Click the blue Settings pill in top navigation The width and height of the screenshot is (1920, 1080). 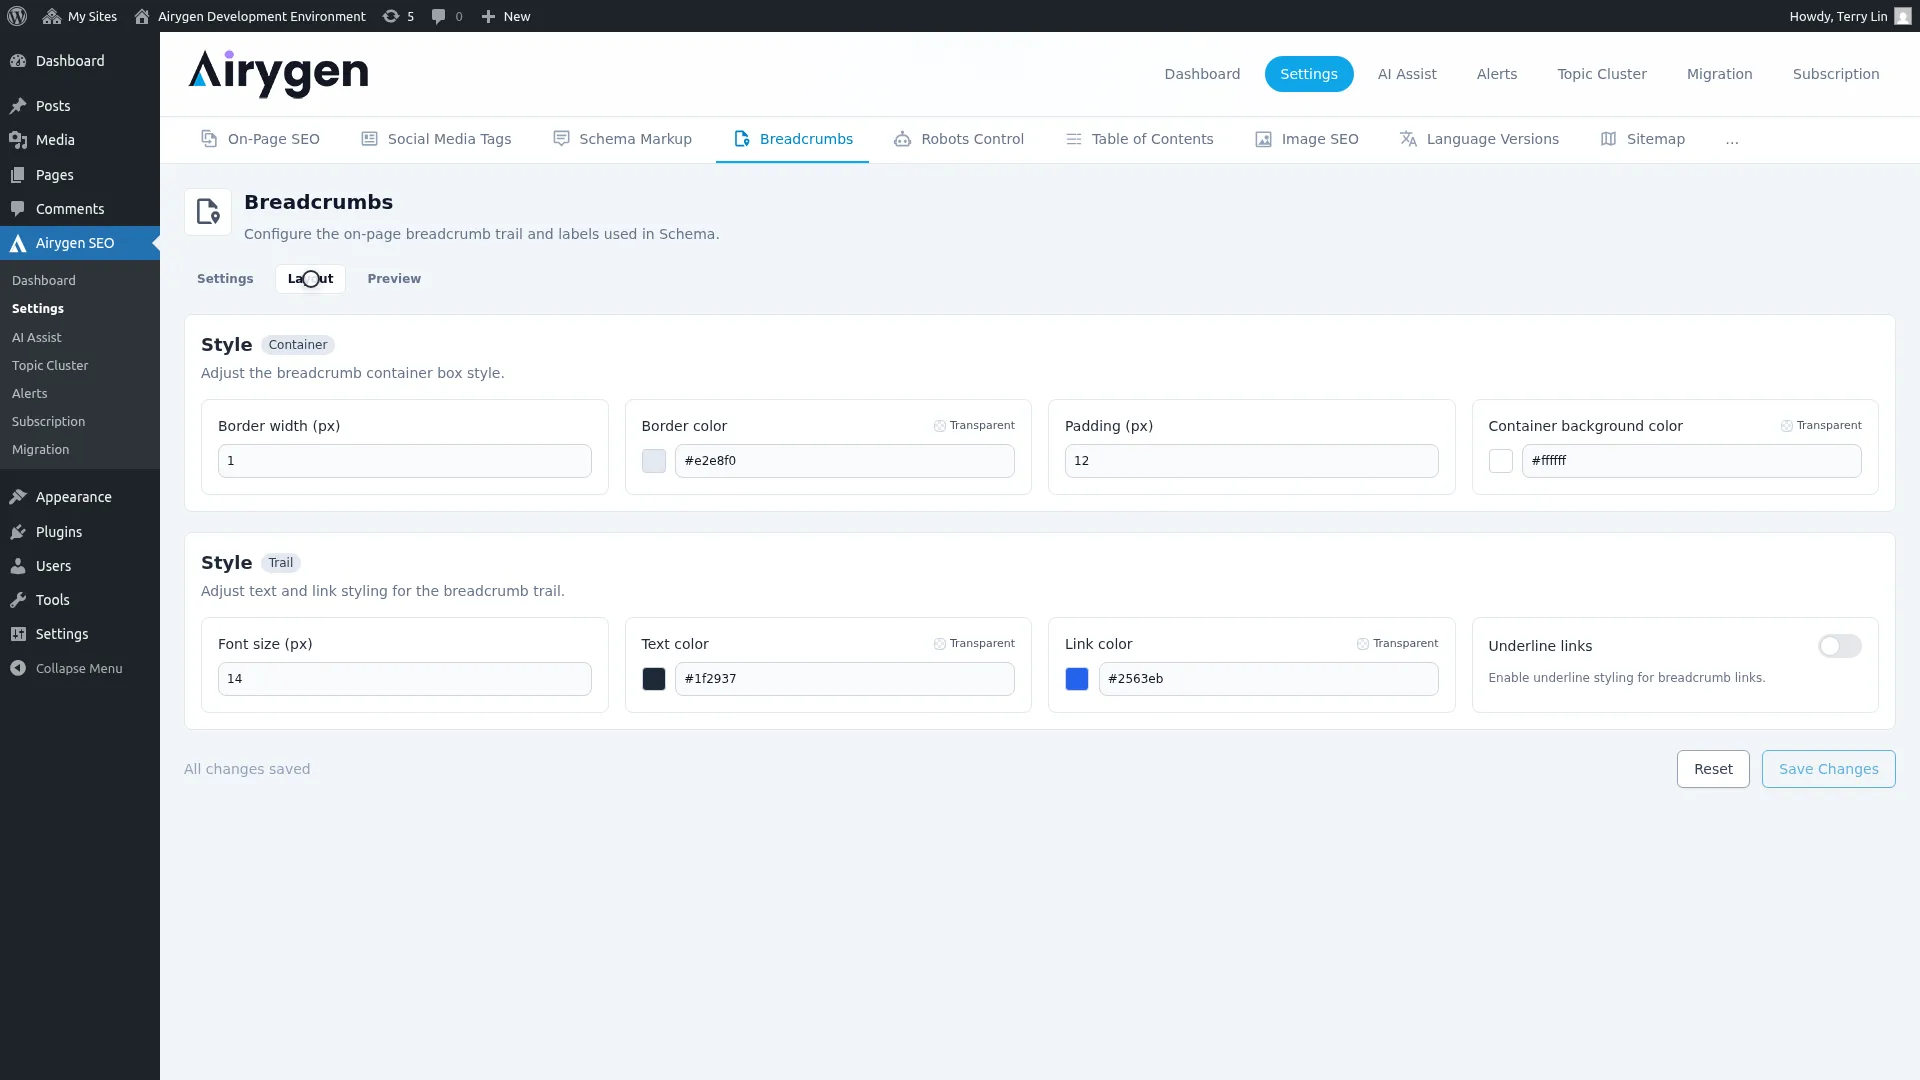point(1308,74)
